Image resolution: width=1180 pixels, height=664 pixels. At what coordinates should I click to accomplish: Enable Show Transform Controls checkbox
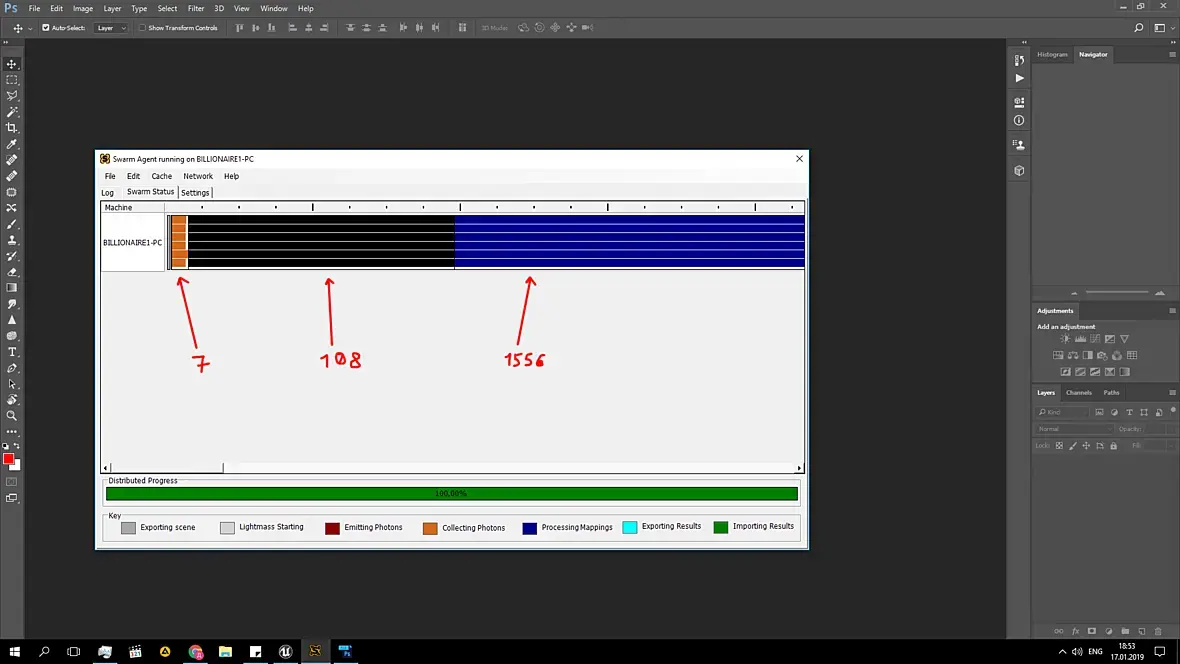coord(142,28)
